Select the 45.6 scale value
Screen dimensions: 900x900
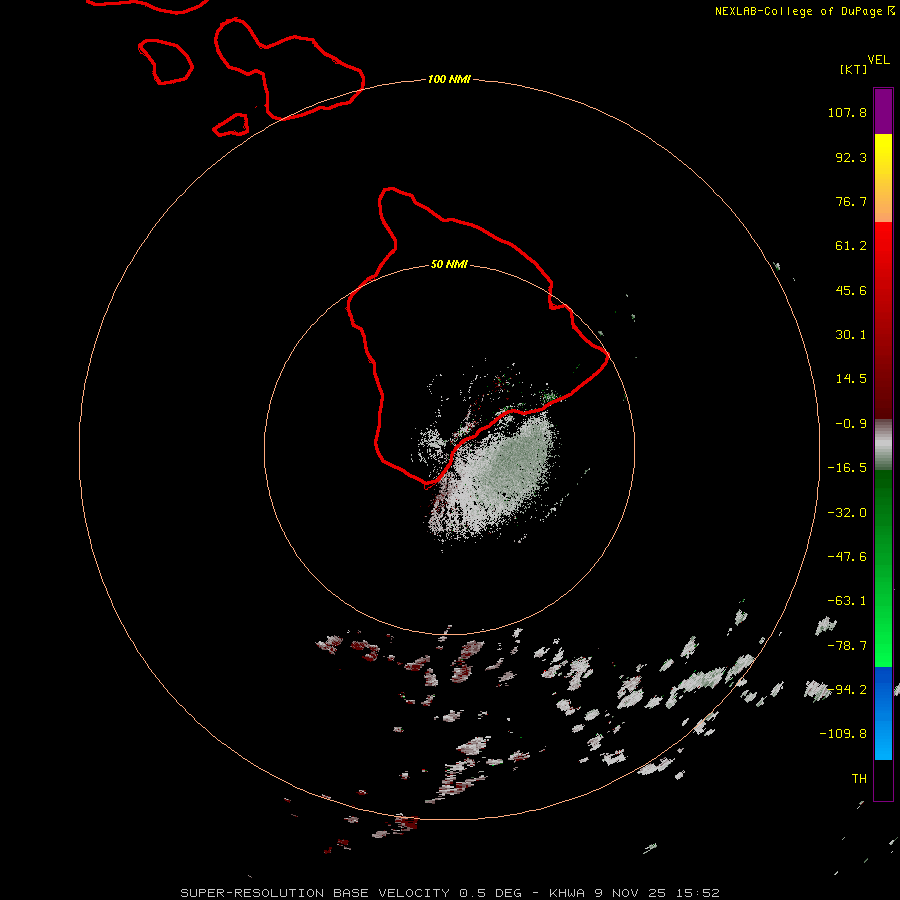pos(851,290)
